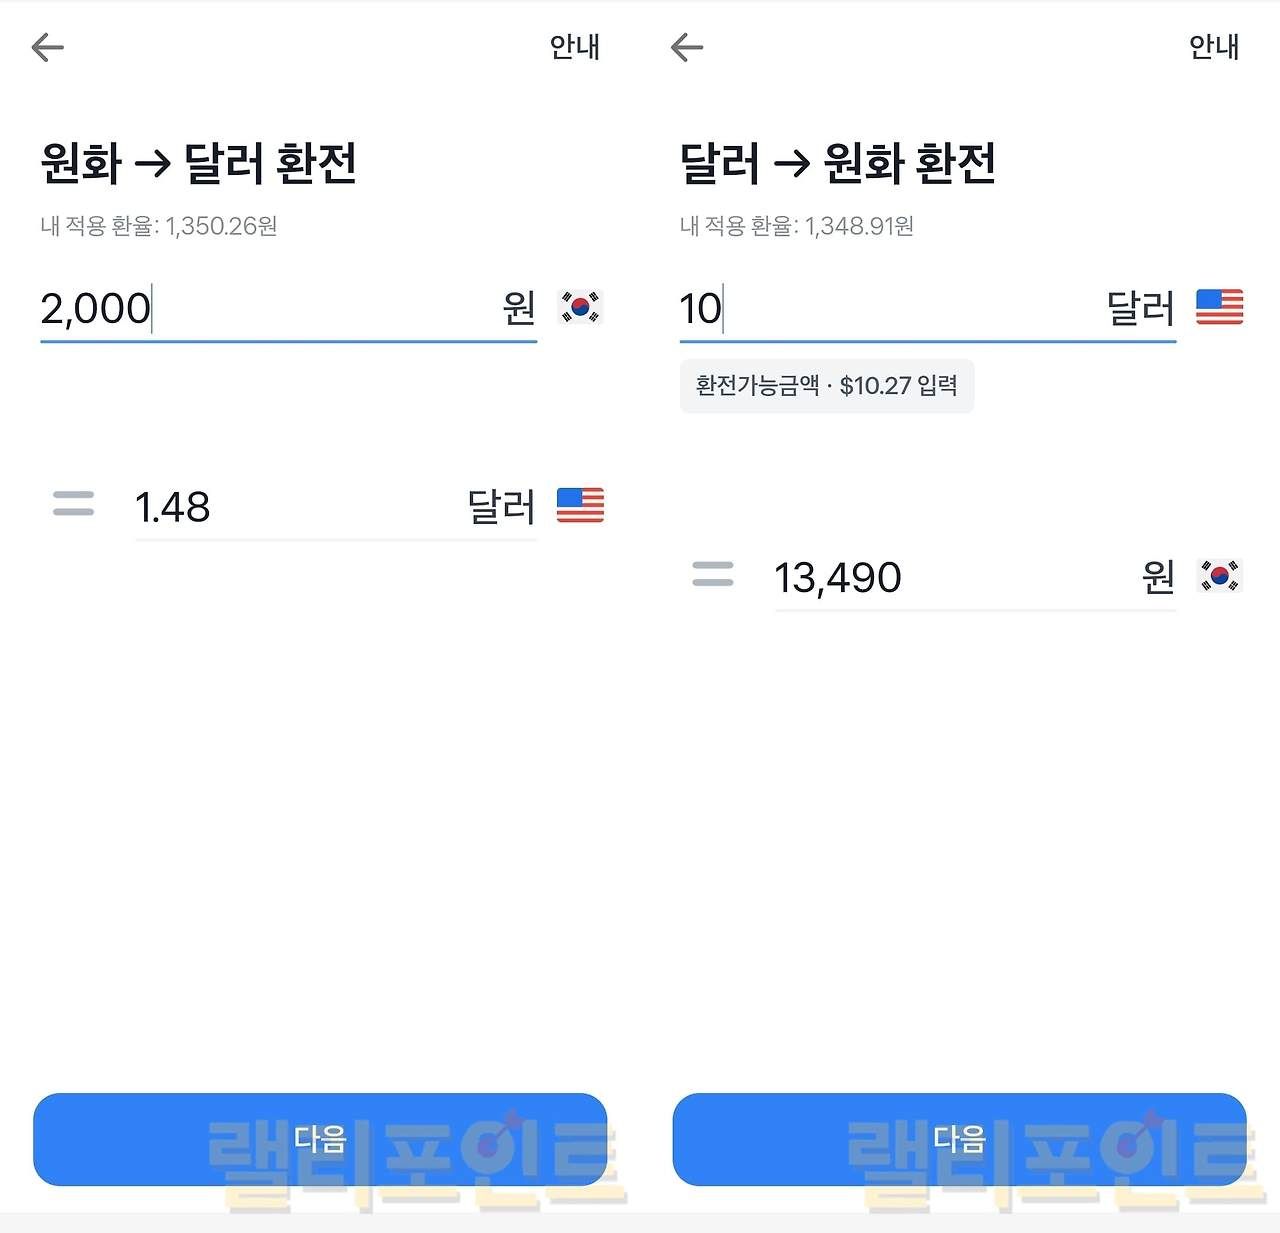Image resolution: width=1280 pixels, height=1233 pixels.
Task: Click equals icon before the 1.48 result
Action: (73, 504)
